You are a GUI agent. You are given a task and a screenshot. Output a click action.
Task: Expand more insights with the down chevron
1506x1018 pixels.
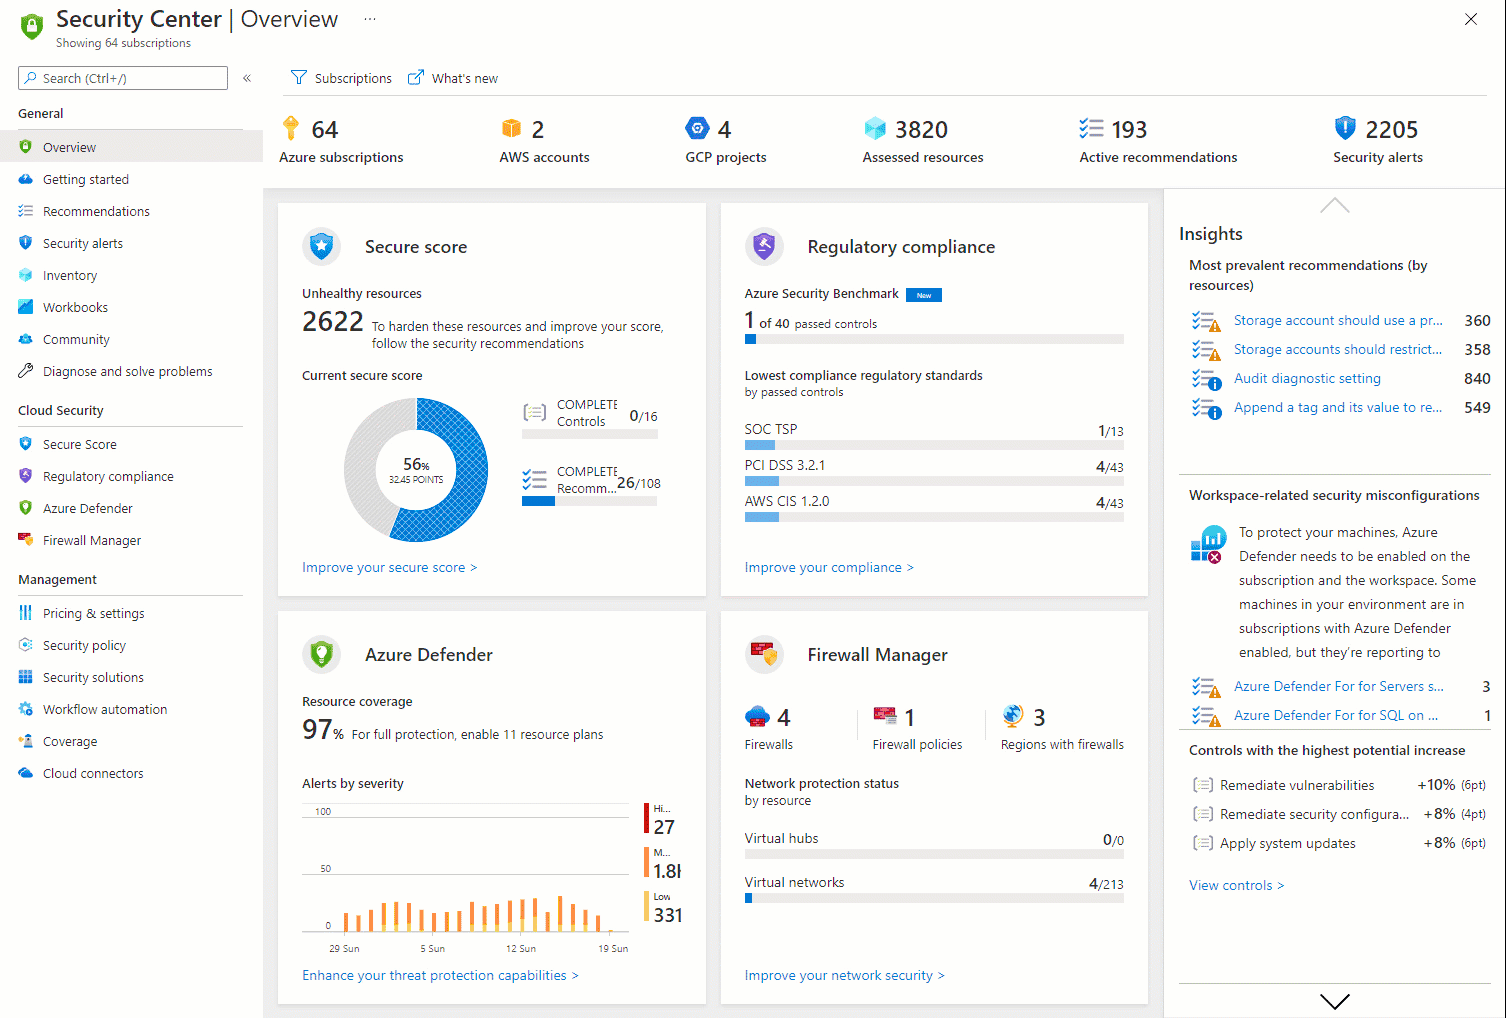[1334, 1001]
